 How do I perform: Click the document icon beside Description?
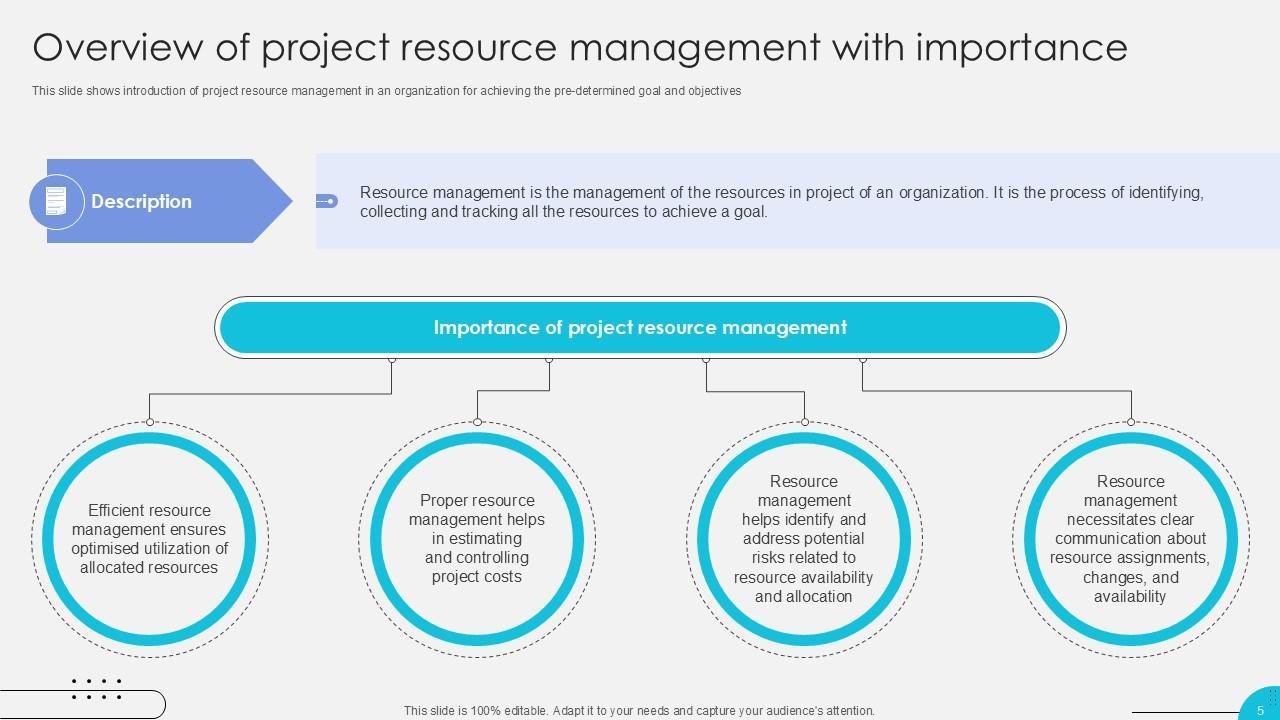pos(56,201)
